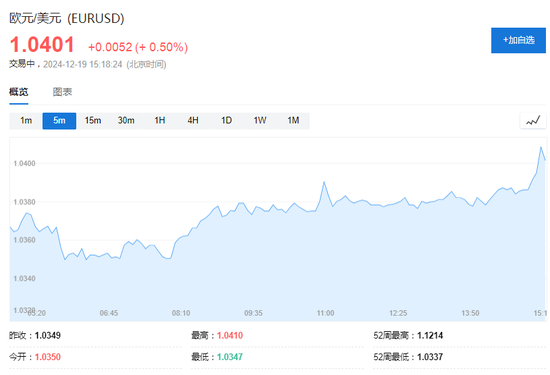Image resolution: width=550 pixels, height=375 pixels.
Task: Open the chart type line icon
Action: tap(533, 121)
